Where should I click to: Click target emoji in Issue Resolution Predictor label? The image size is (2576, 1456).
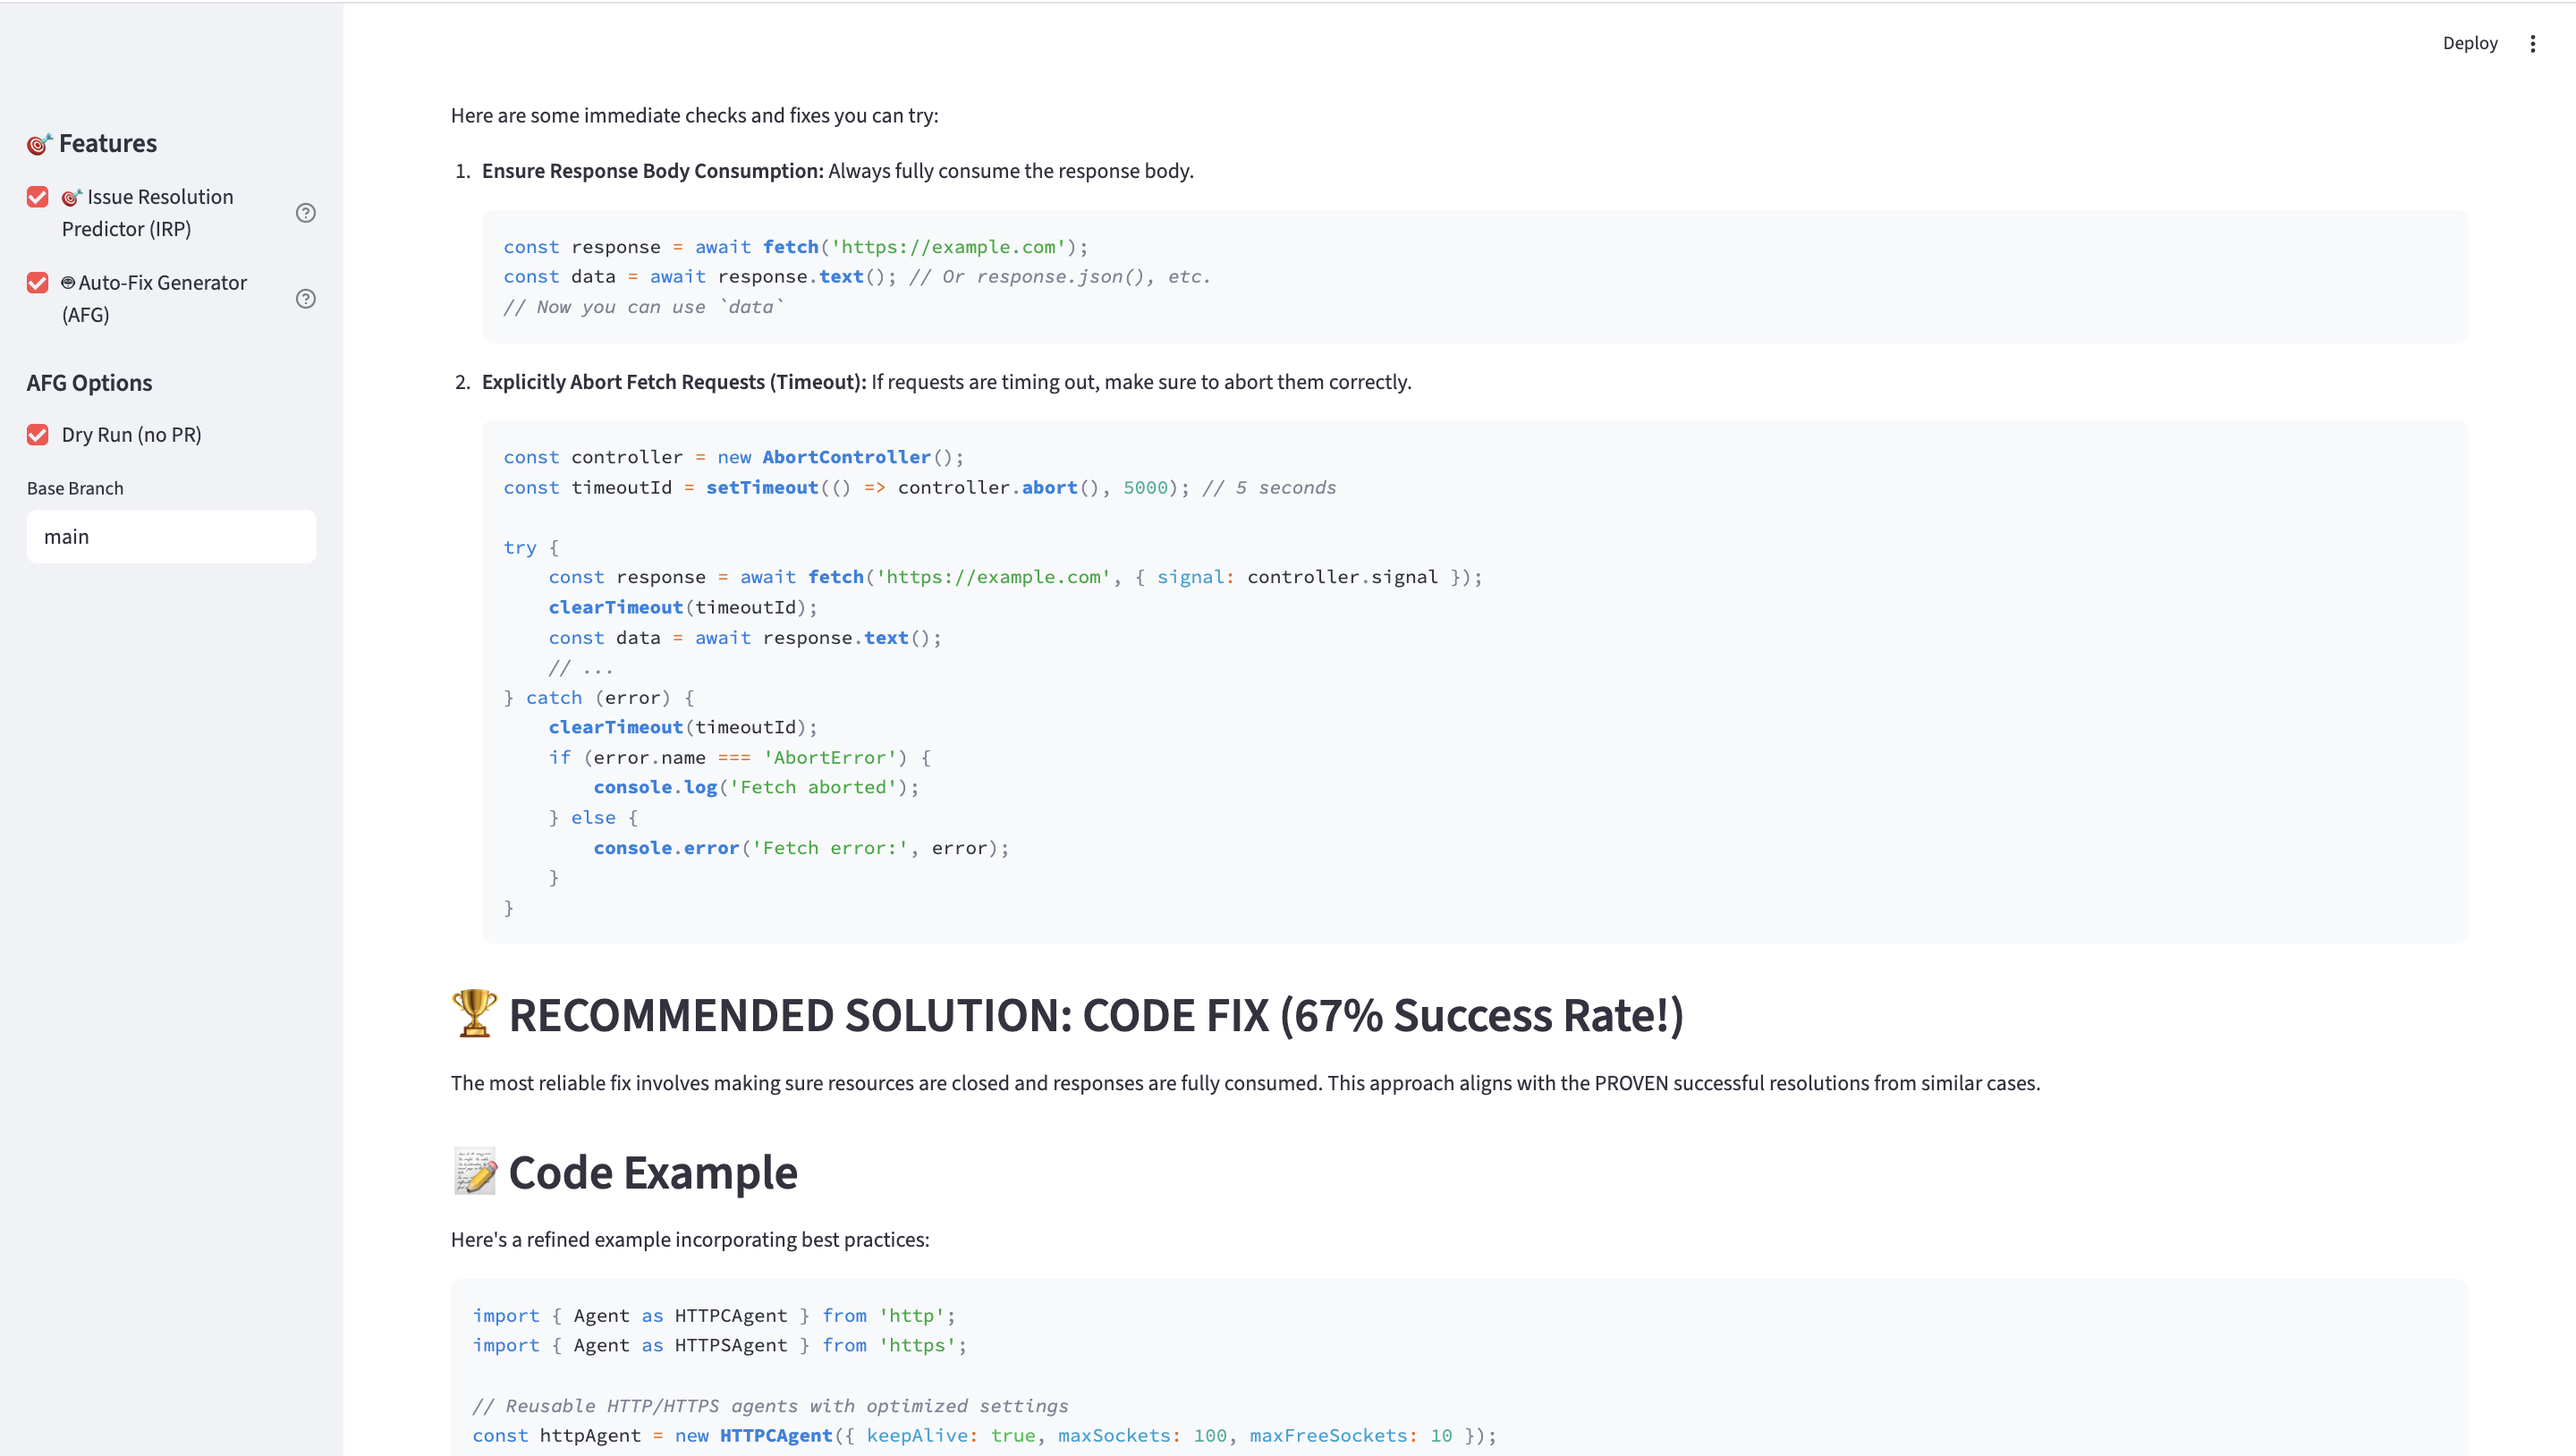click(x=71, y=198)
